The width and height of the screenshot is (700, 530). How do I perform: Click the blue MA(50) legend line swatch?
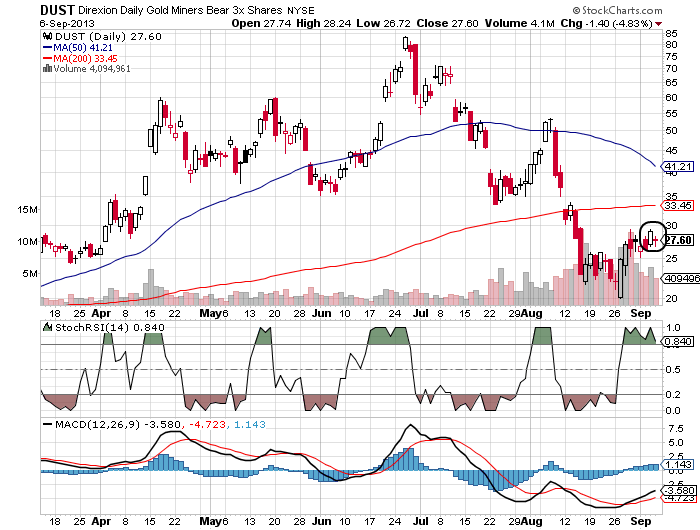pyautogui.click(x=47, y=47)
